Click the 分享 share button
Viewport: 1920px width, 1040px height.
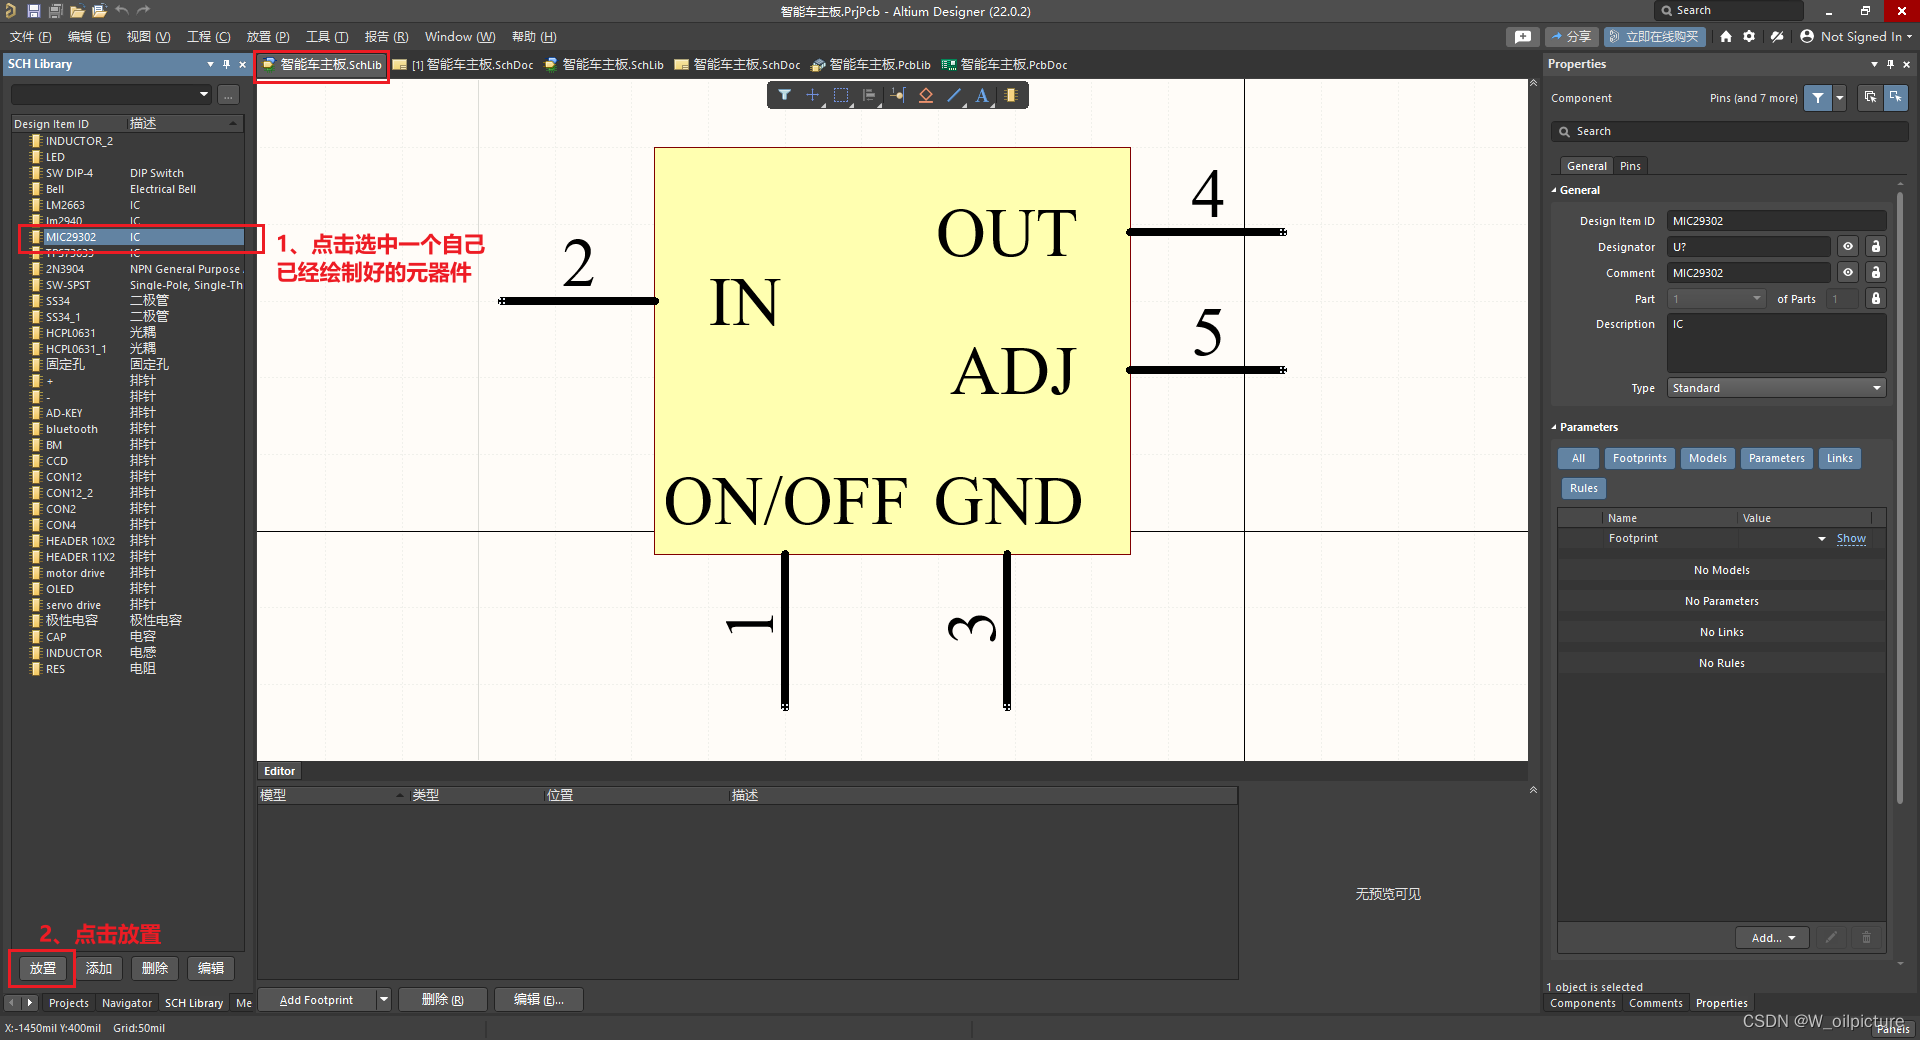[1571, 37]
